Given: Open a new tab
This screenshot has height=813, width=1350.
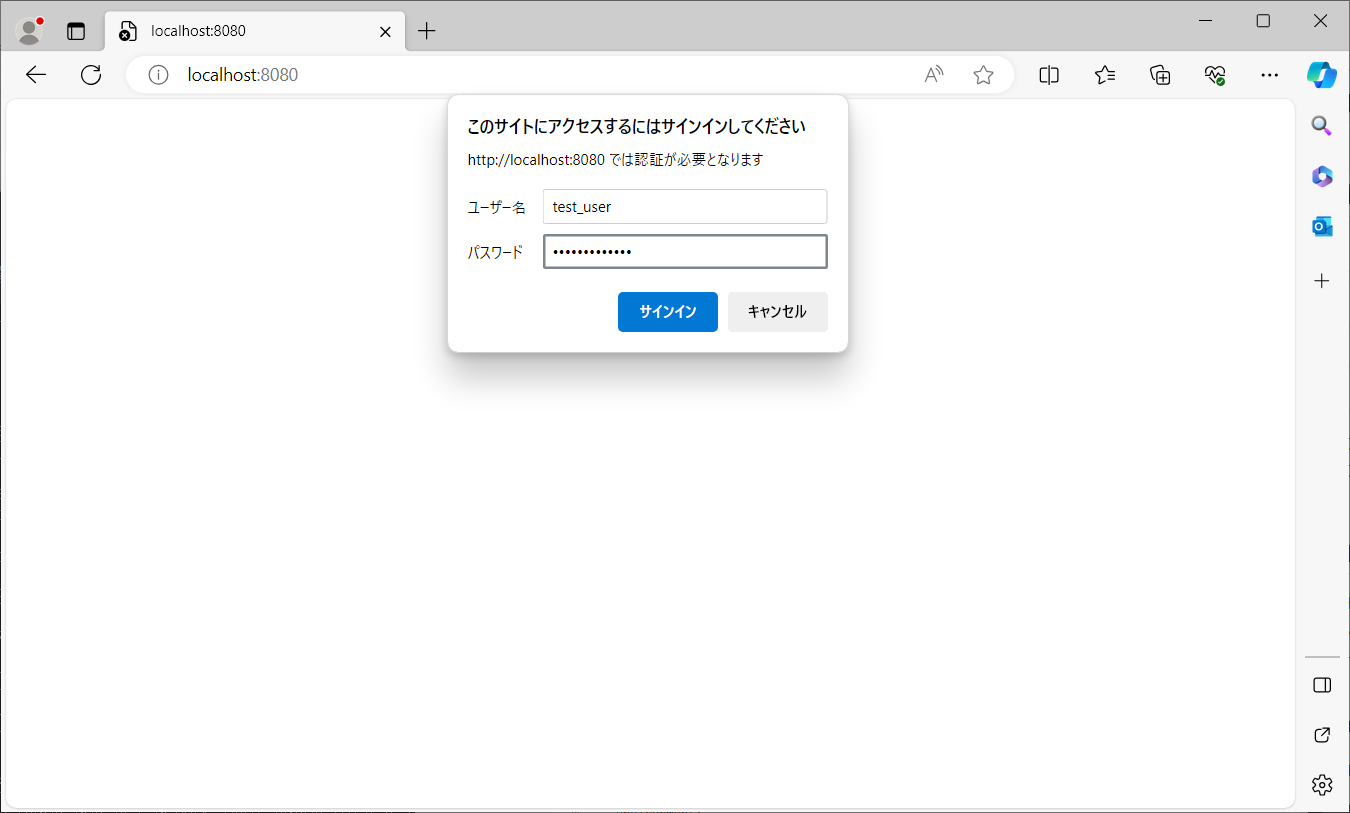Looking at the screenshot, I should click(x=427, y=31).
